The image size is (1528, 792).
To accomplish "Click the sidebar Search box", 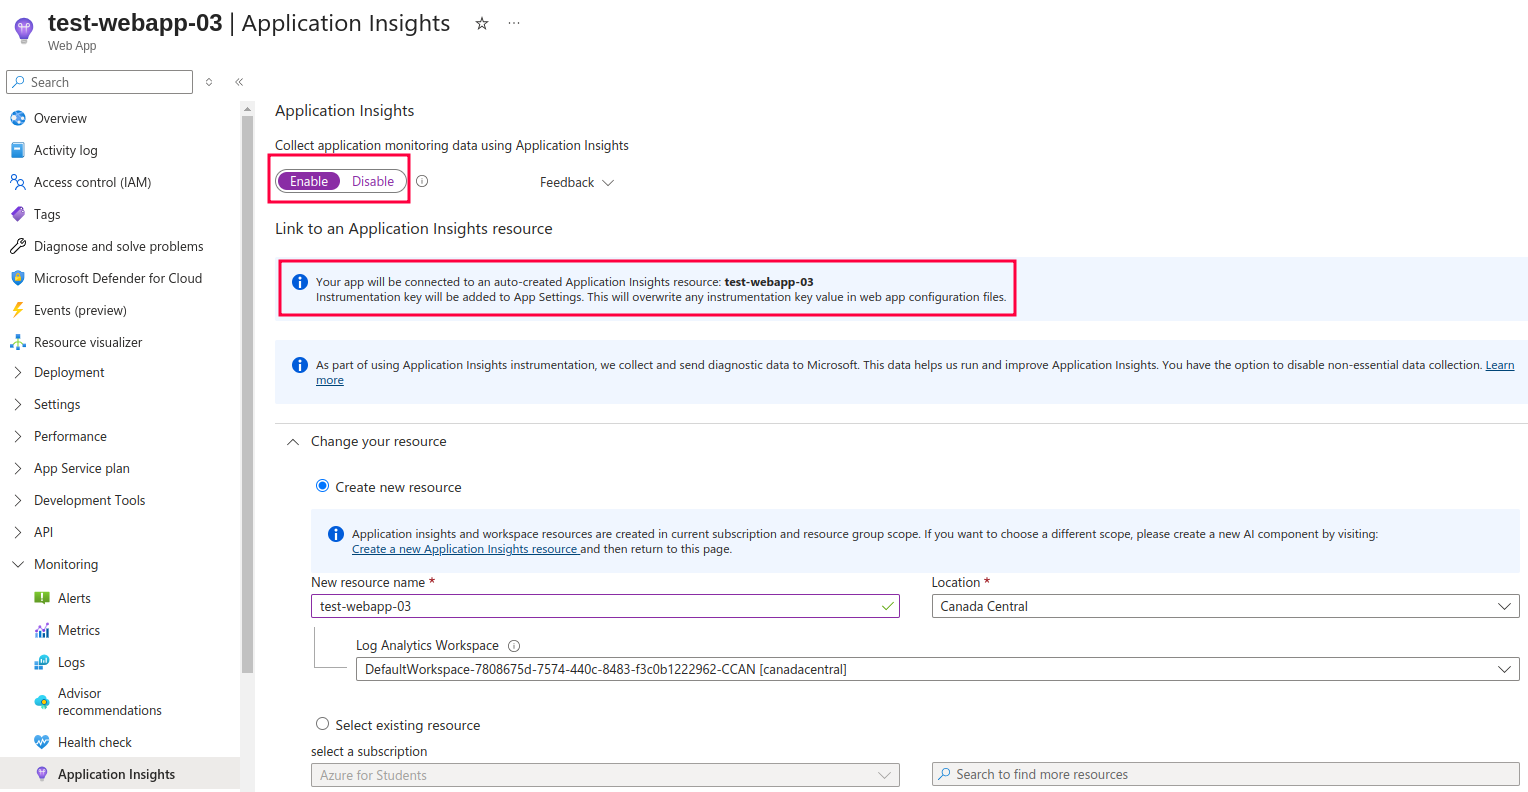I will pyautogui.click(x=99, y=82).
